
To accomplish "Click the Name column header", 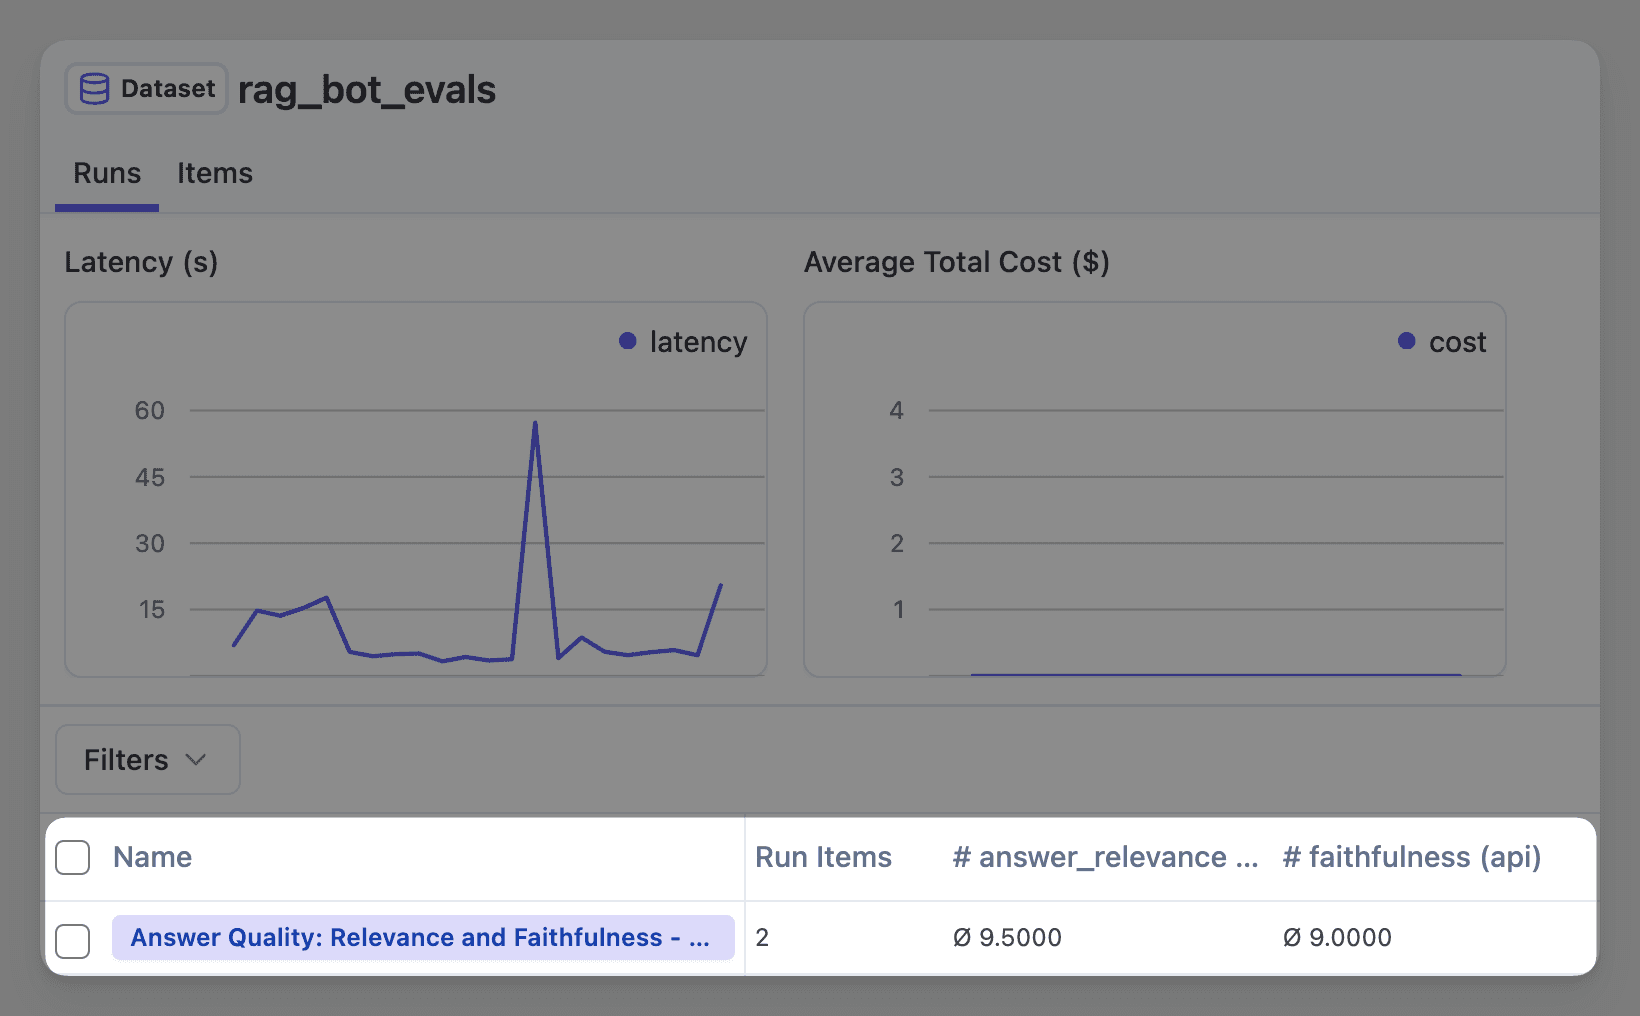I will click(152, 857).
